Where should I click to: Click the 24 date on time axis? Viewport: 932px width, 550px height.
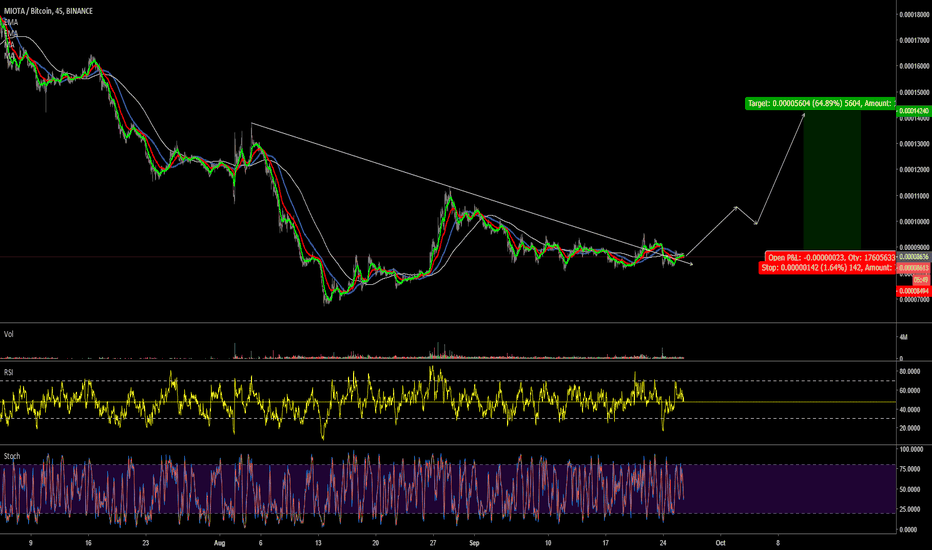click(663, 543)
